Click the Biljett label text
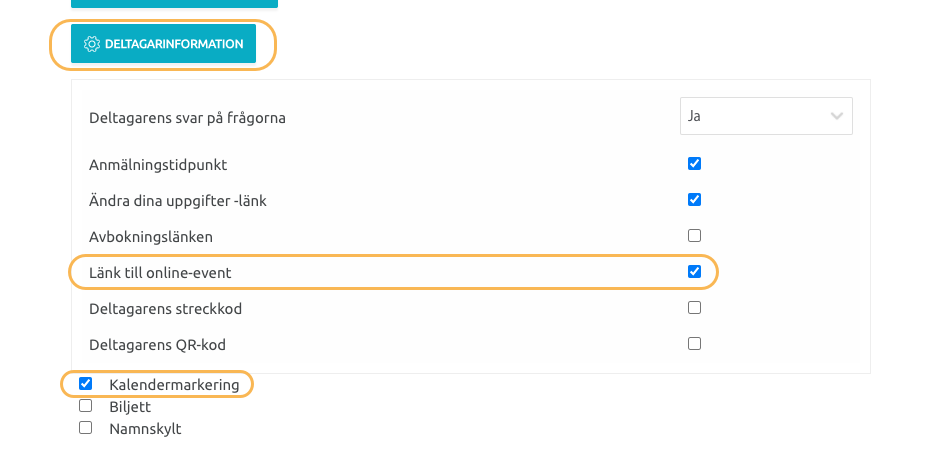The width and height of the screenshot is (941, 450). pyautogui.click(x=130, y=407)
